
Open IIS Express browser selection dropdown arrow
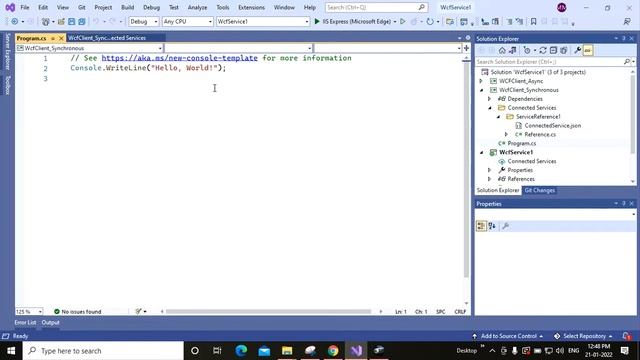(x=395, y=22)
